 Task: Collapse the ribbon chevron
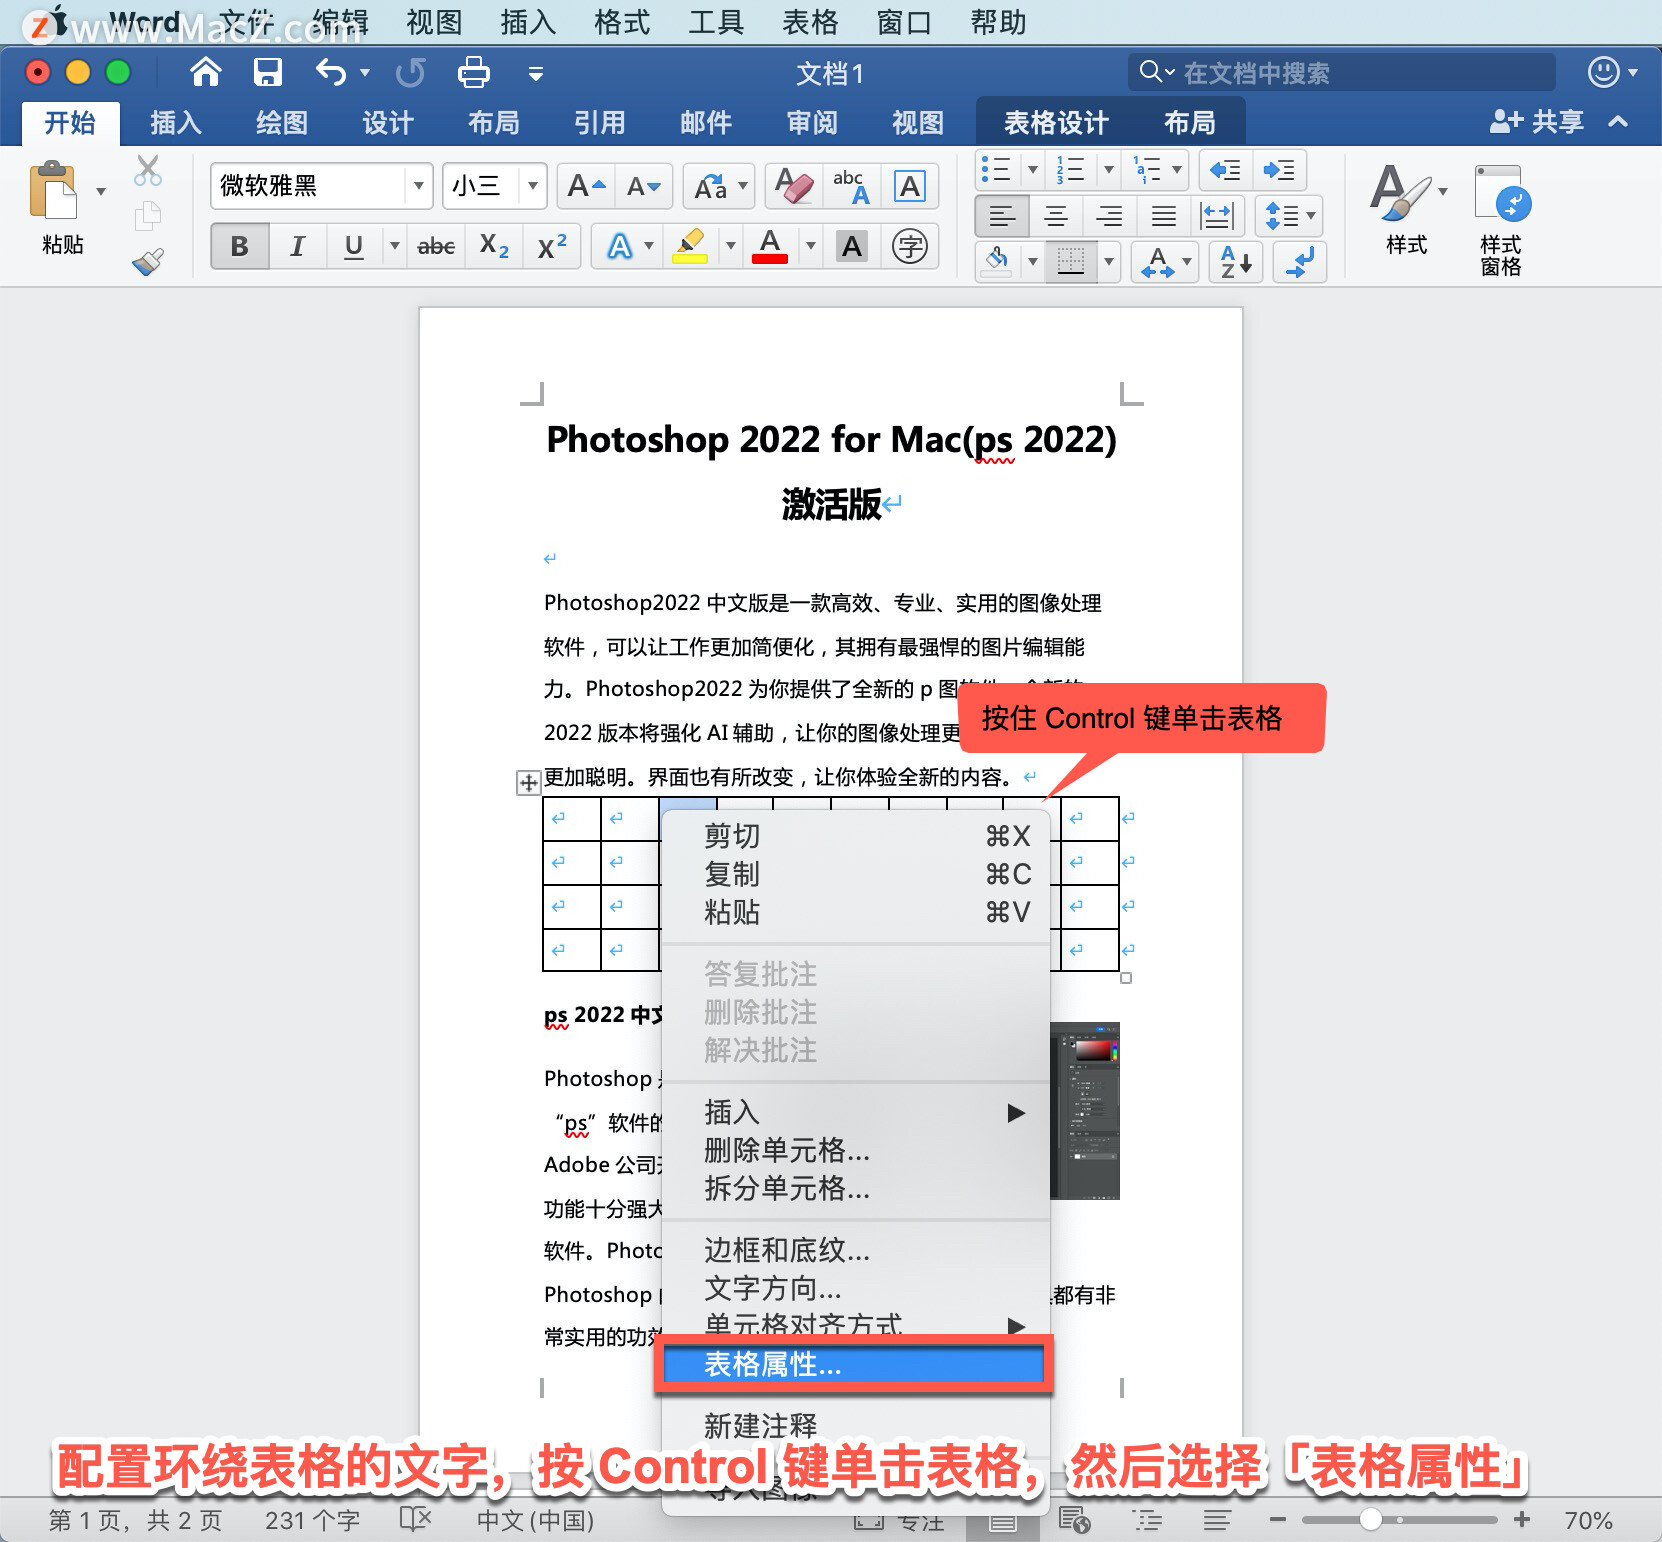[x=1618, y=122]
